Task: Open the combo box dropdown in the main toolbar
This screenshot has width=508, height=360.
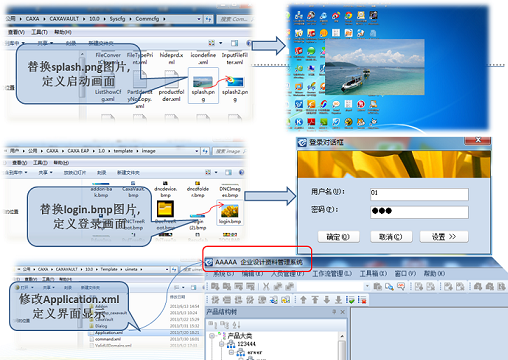Action: point(367,286)
